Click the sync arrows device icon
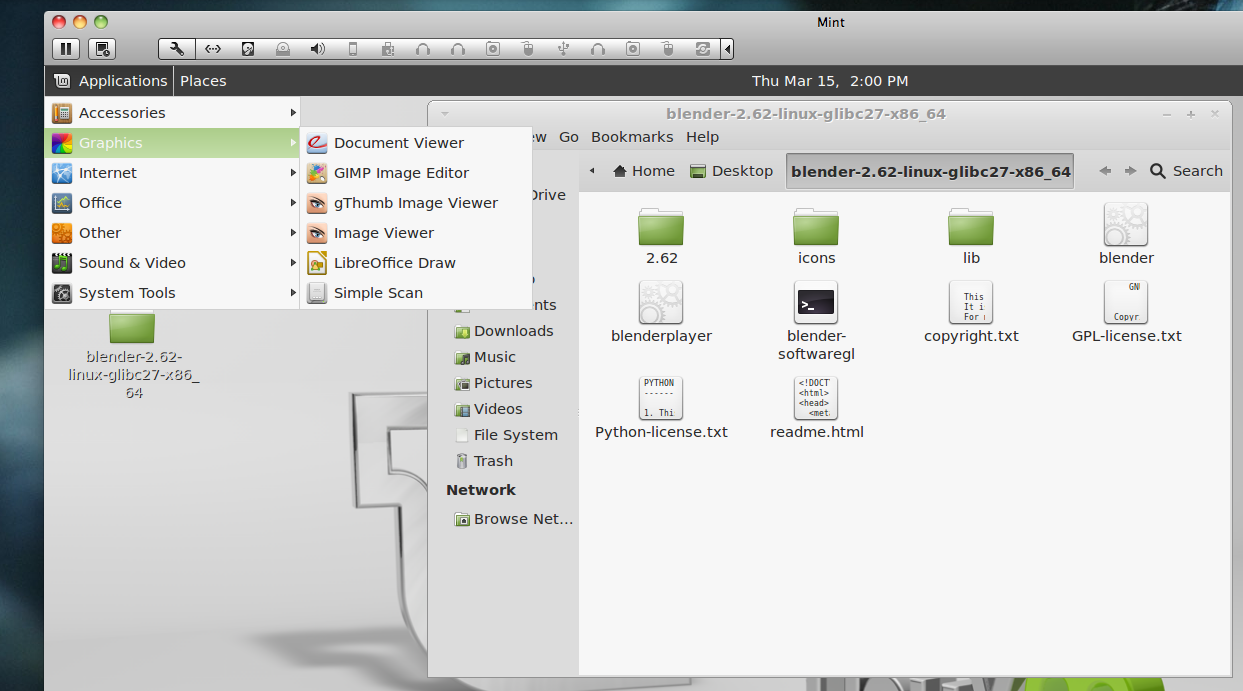This screenshot has width=1243, height=691. (703, 48)
